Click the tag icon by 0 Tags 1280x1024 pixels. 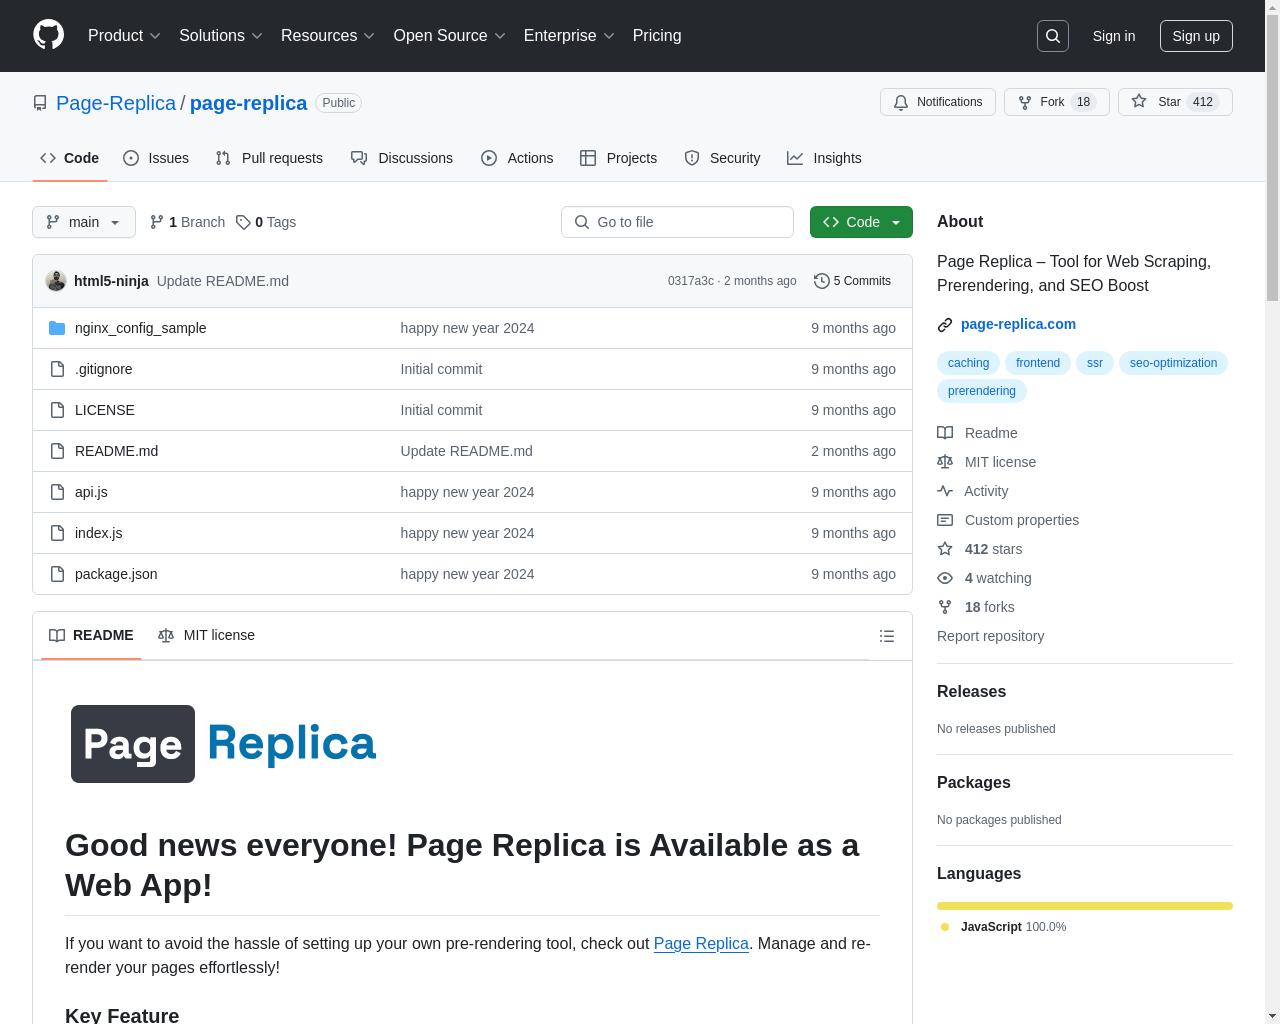[x=243, y=222]
